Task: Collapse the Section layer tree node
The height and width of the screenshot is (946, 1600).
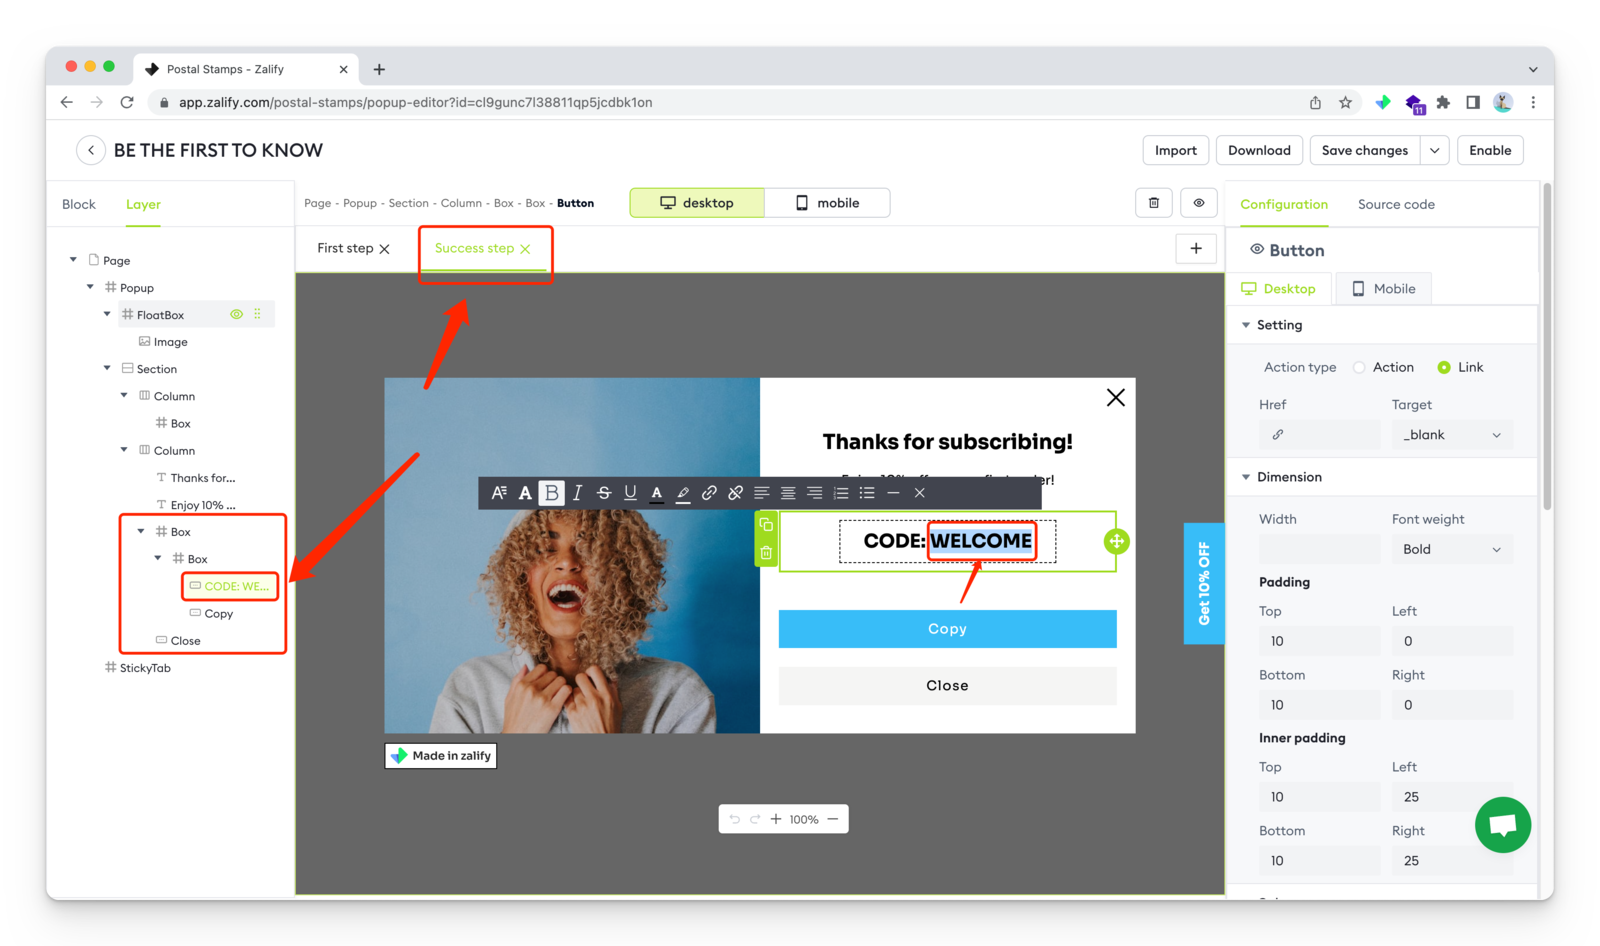Action: pyautogui.click(x=107, y=369)
